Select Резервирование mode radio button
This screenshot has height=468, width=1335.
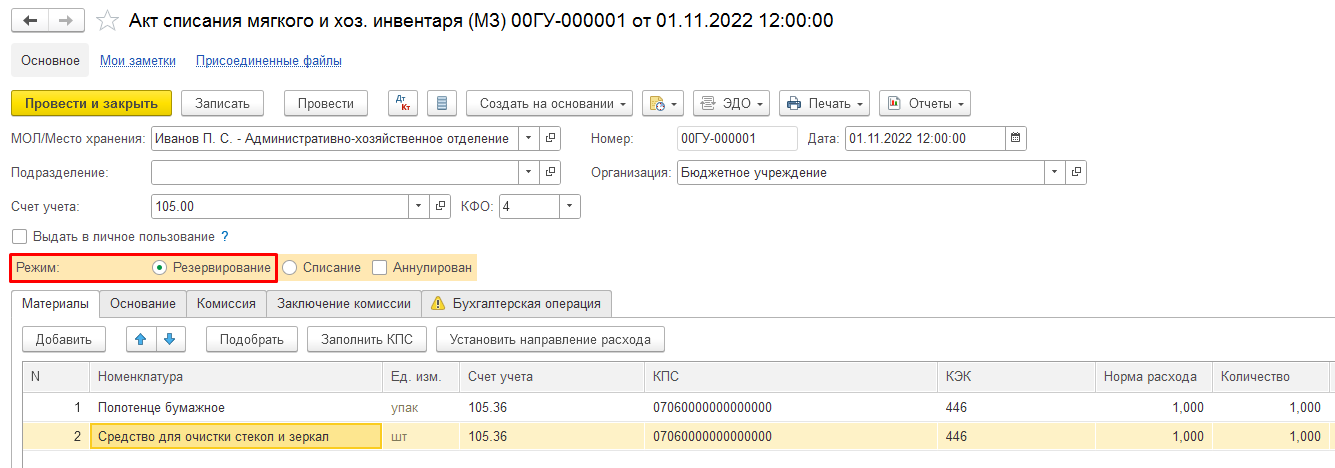point(160,268)
